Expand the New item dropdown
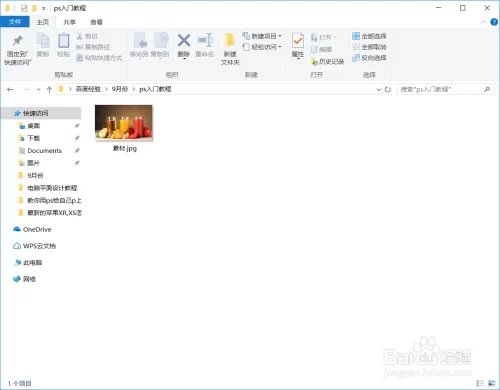 tap(280, 36)
